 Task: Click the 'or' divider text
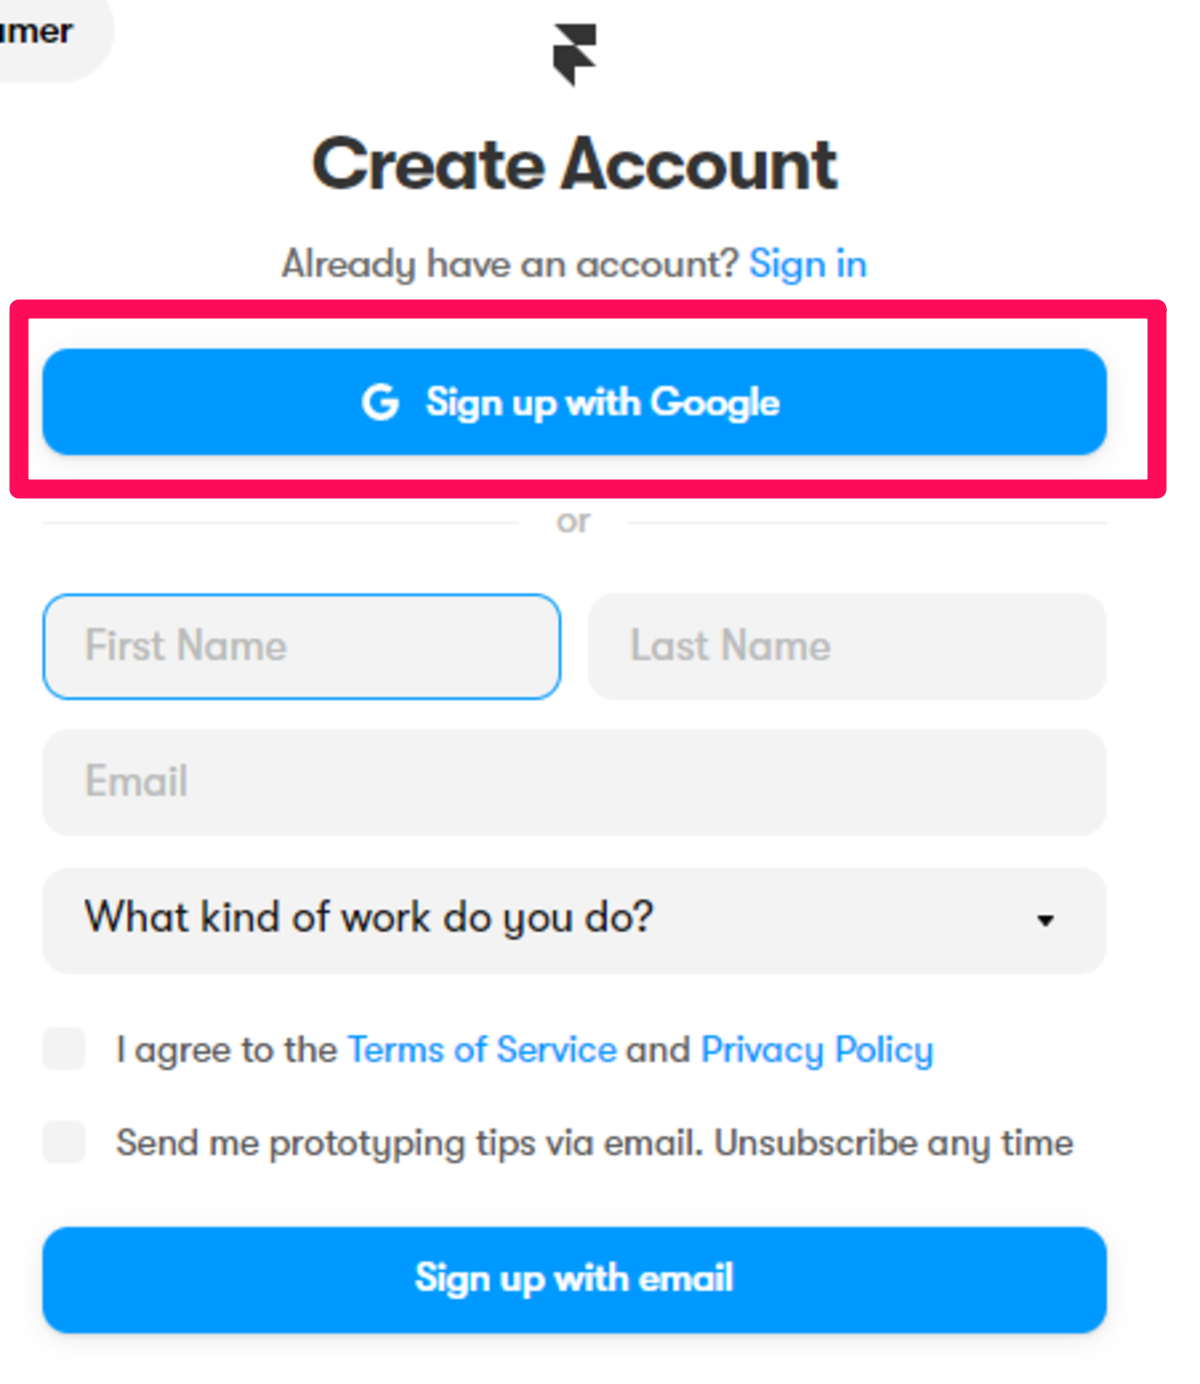[x=574, y=520]
